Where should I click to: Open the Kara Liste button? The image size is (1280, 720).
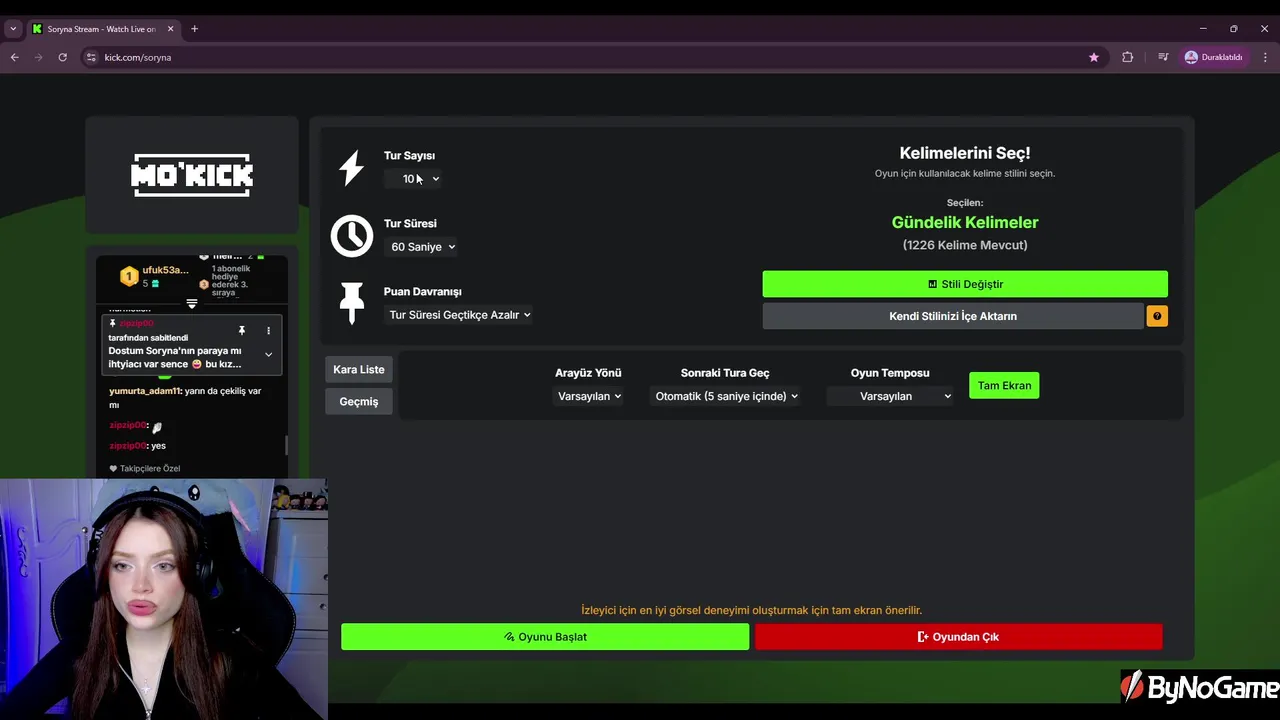[359, 370]
